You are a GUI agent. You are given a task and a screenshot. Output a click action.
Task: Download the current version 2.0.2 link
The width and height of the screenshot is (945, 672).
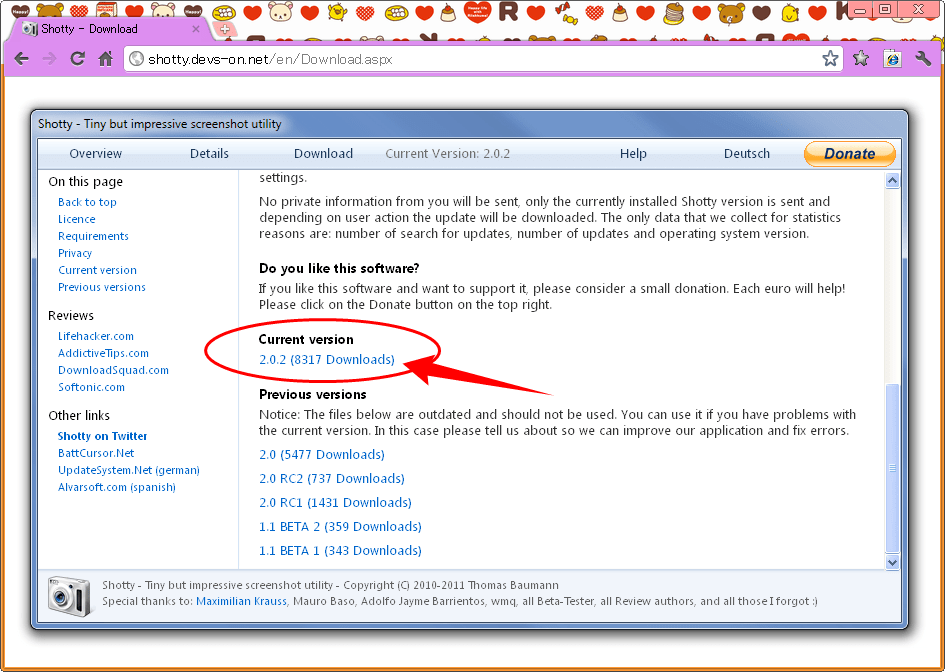pos(327,359)
